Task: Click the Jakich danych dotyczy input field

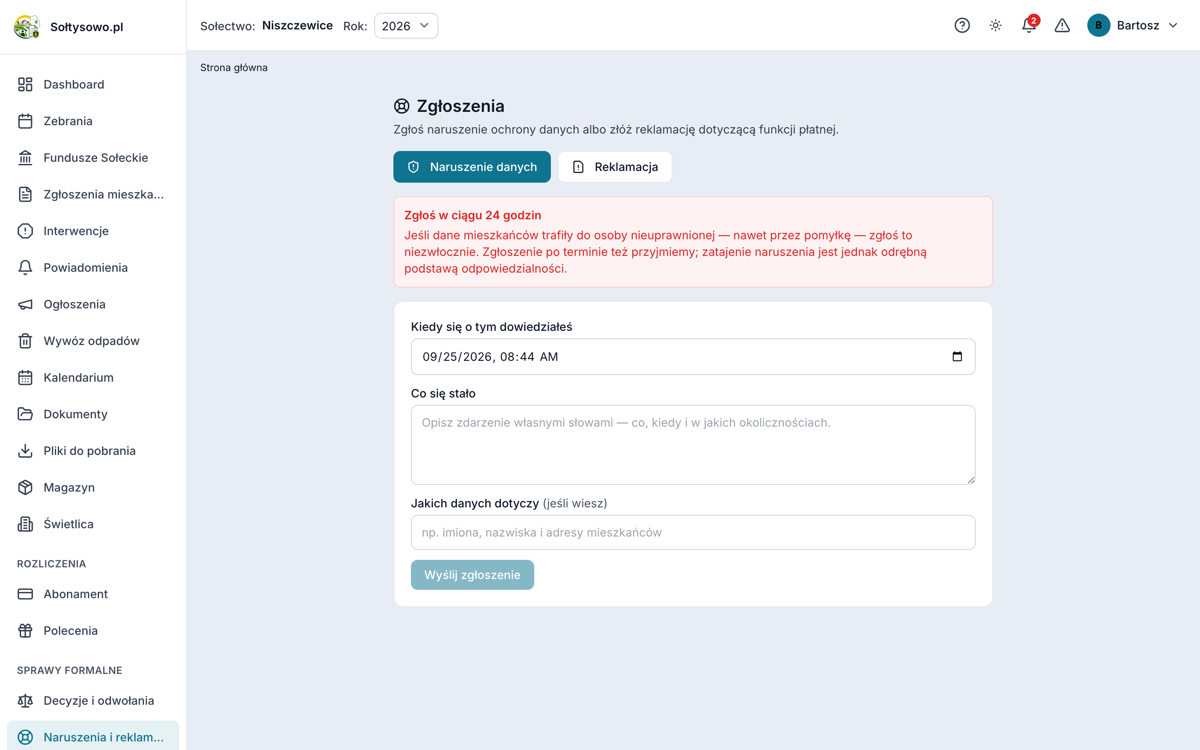Action: [693, 533]
